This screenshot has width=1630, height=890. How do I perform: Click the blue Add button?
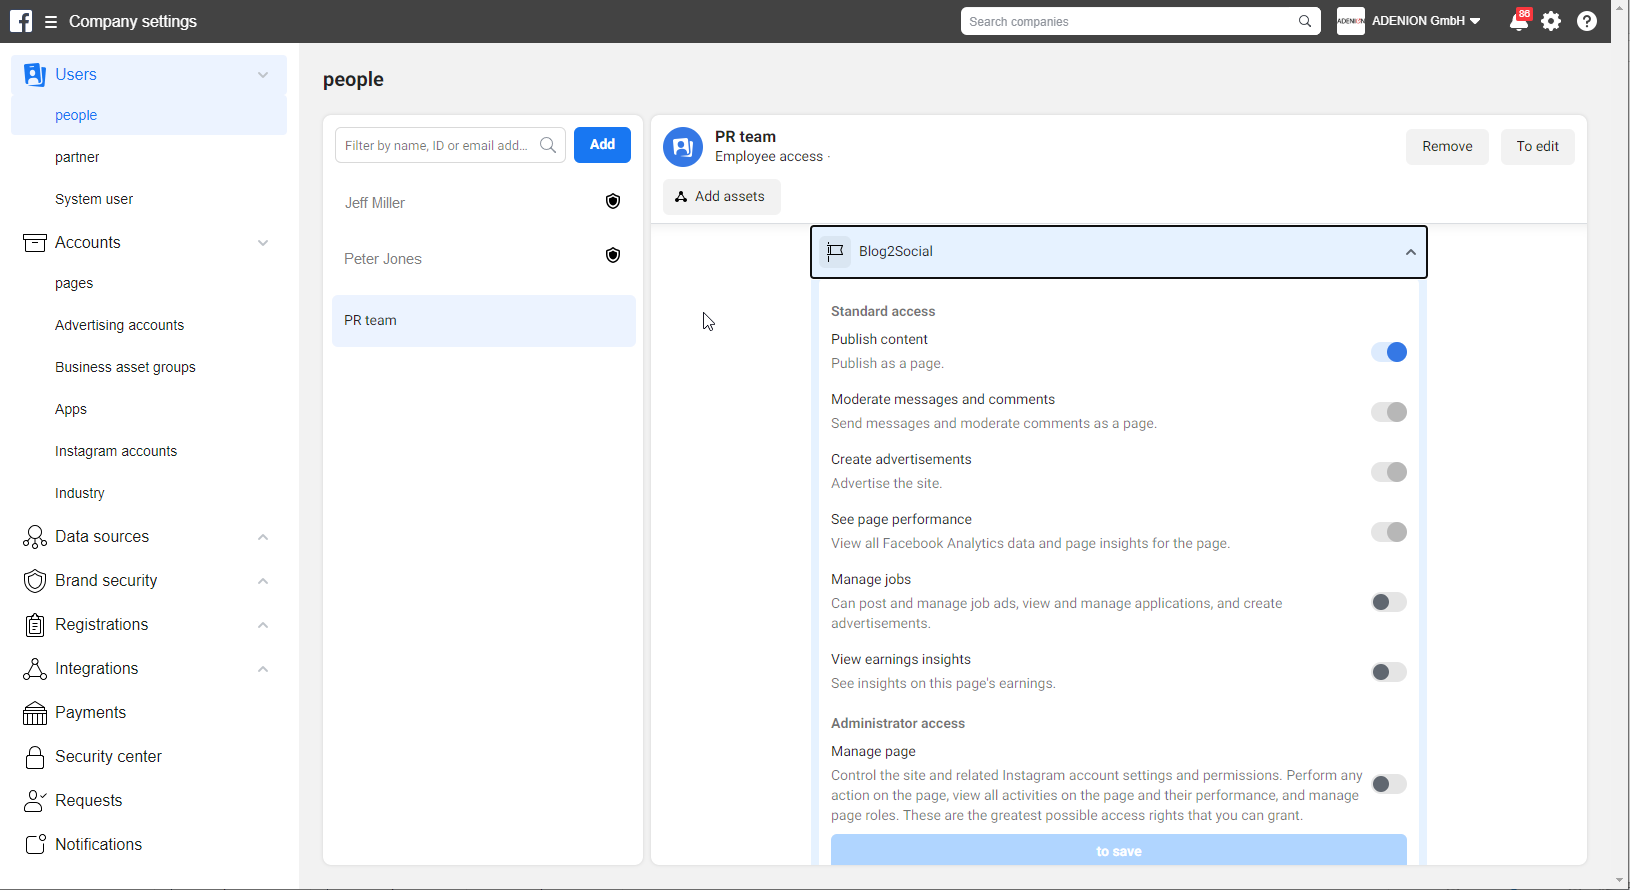[x=602, y=145]
